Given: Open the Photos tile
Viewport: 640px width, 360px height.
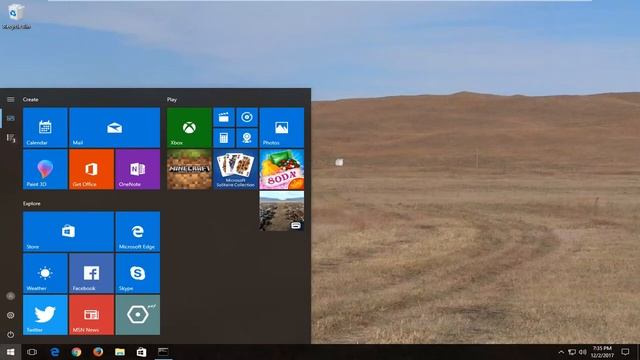Looking at the screenshot, I should [x=282, y=127].
